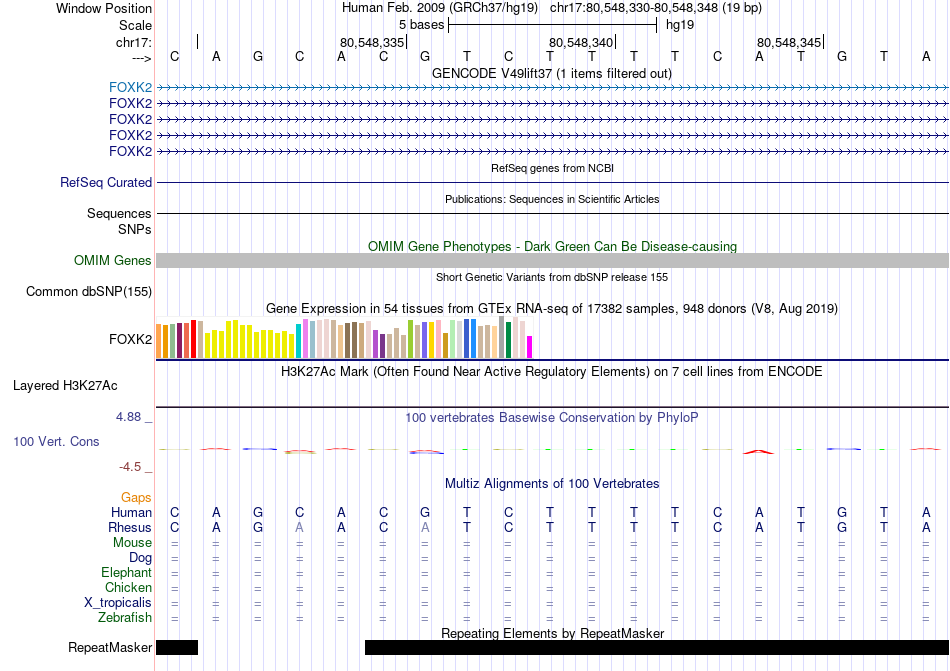The image size is (950, 671).
Task: Click the Scale label in the ruler
Action: pyautogui.click(x=135, y=25)
